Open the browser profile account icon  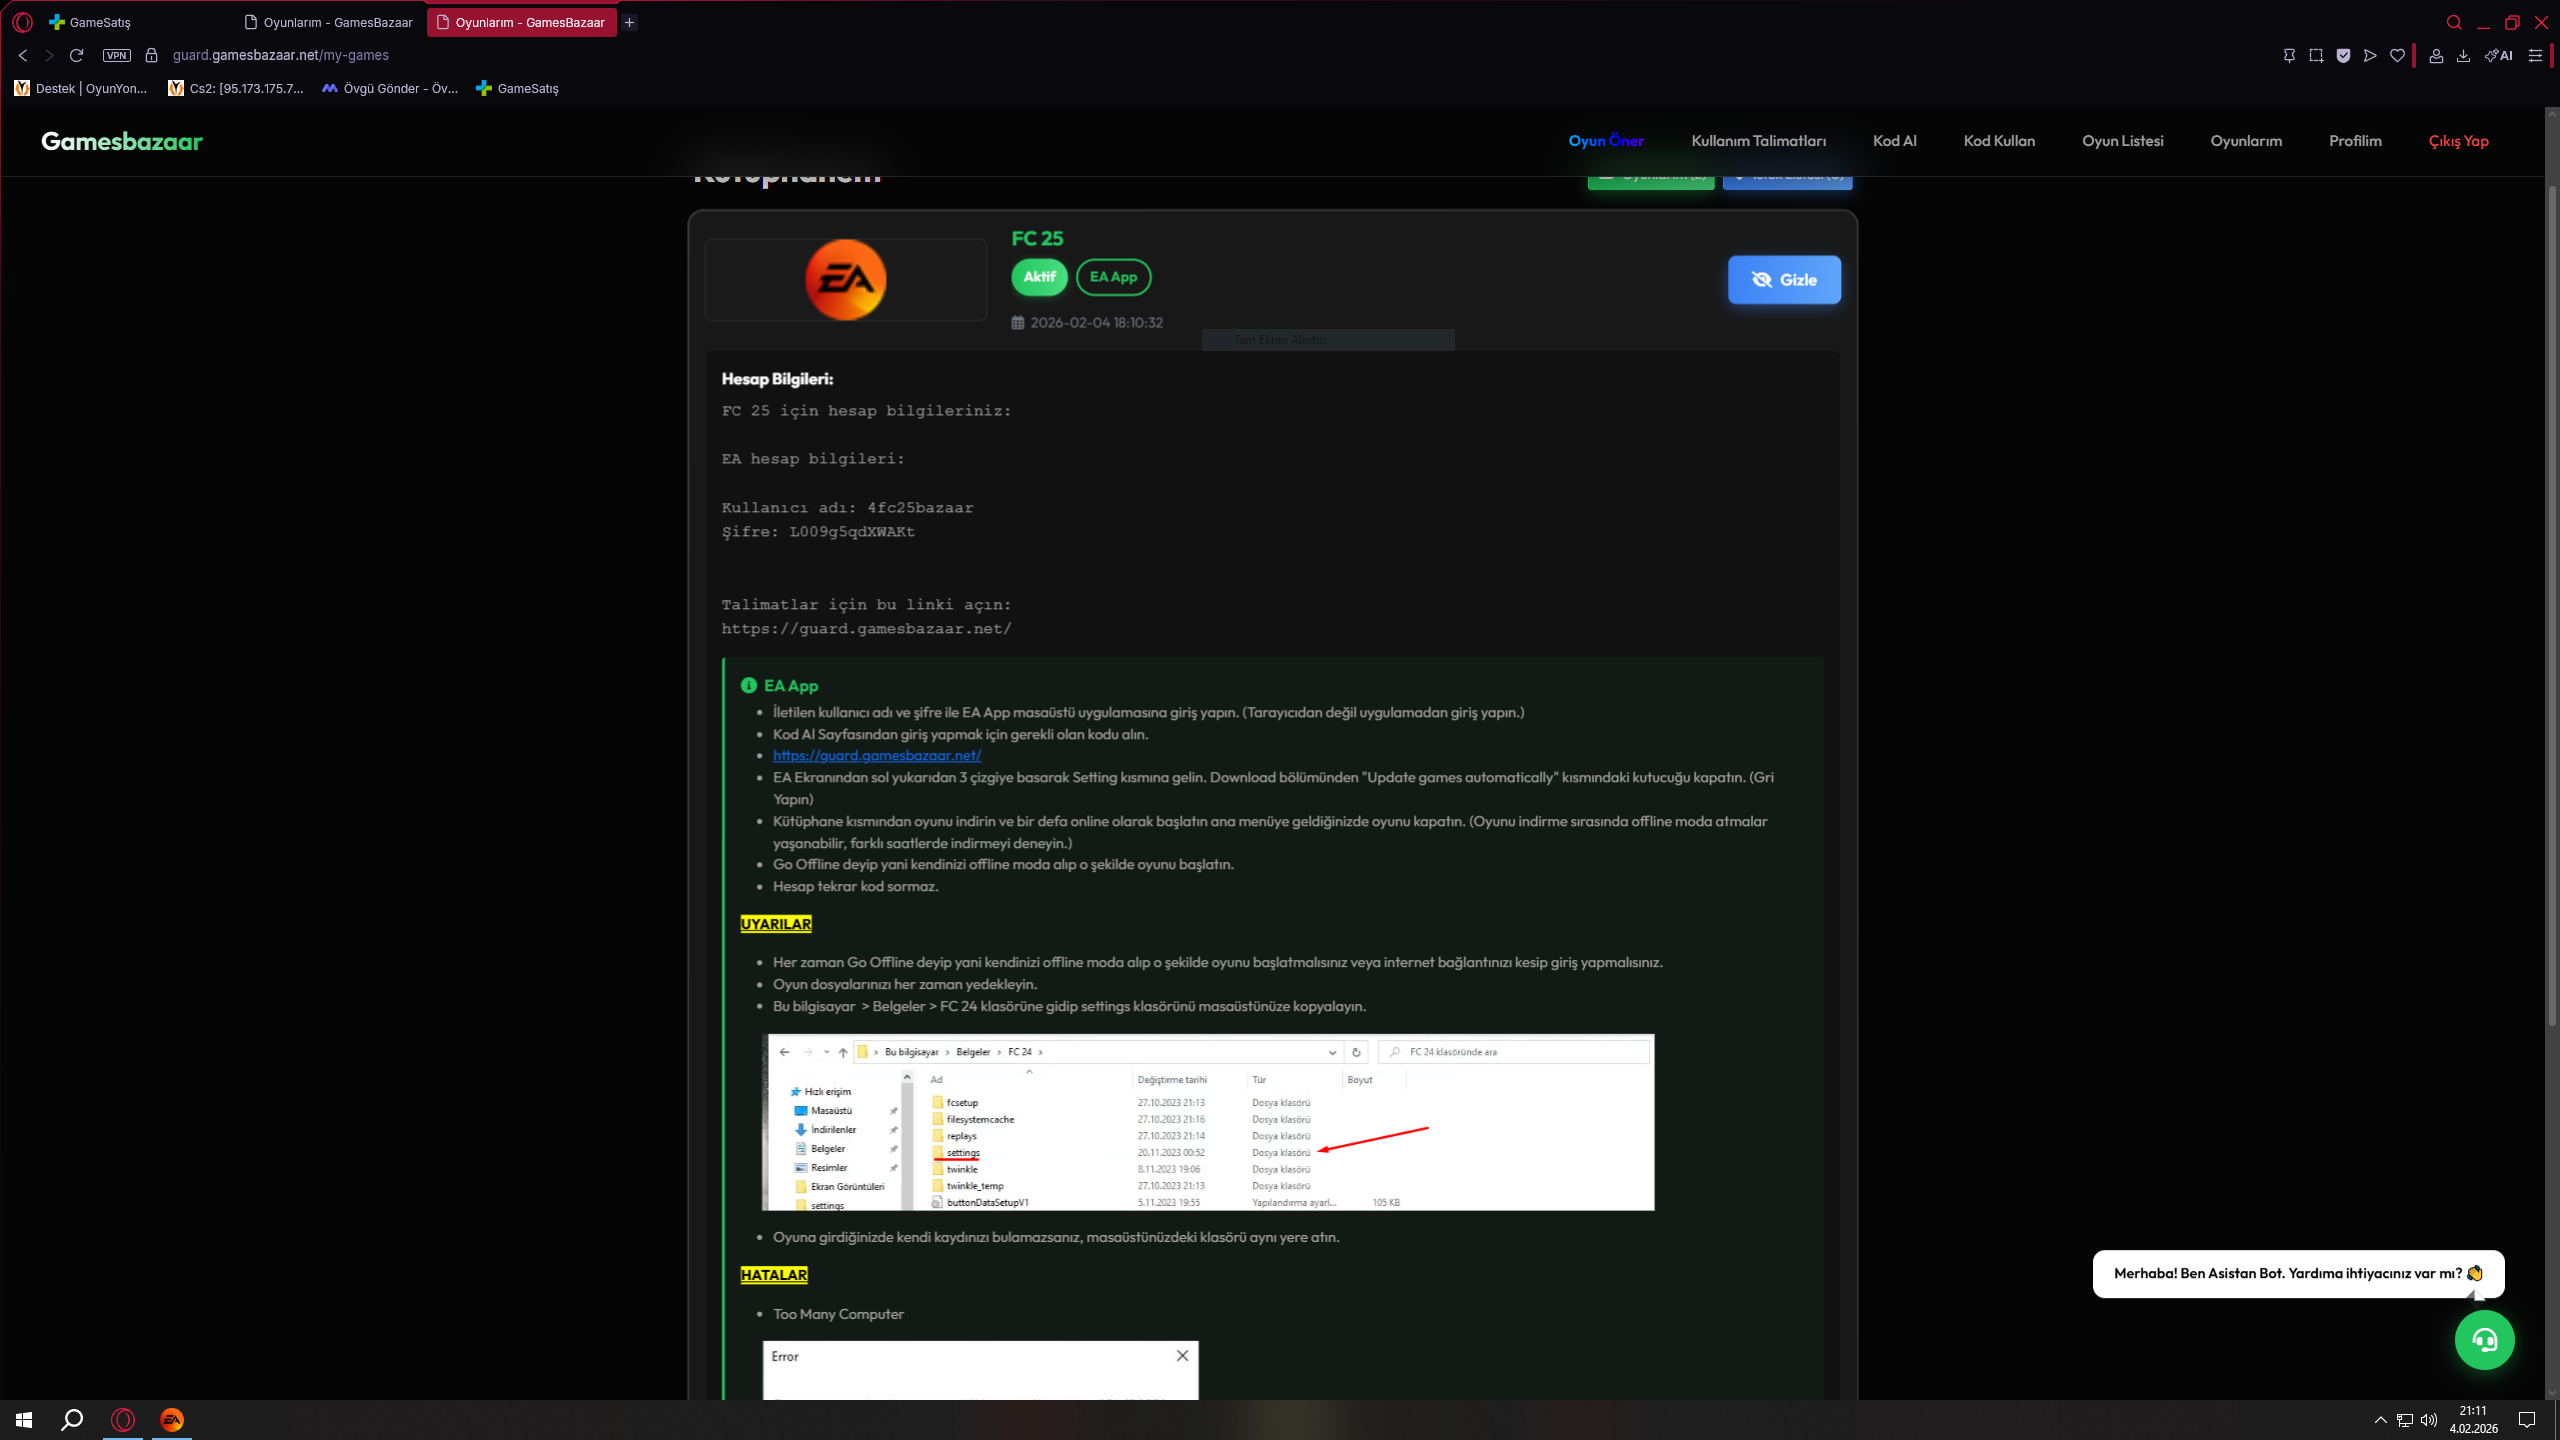(2436, 55)
